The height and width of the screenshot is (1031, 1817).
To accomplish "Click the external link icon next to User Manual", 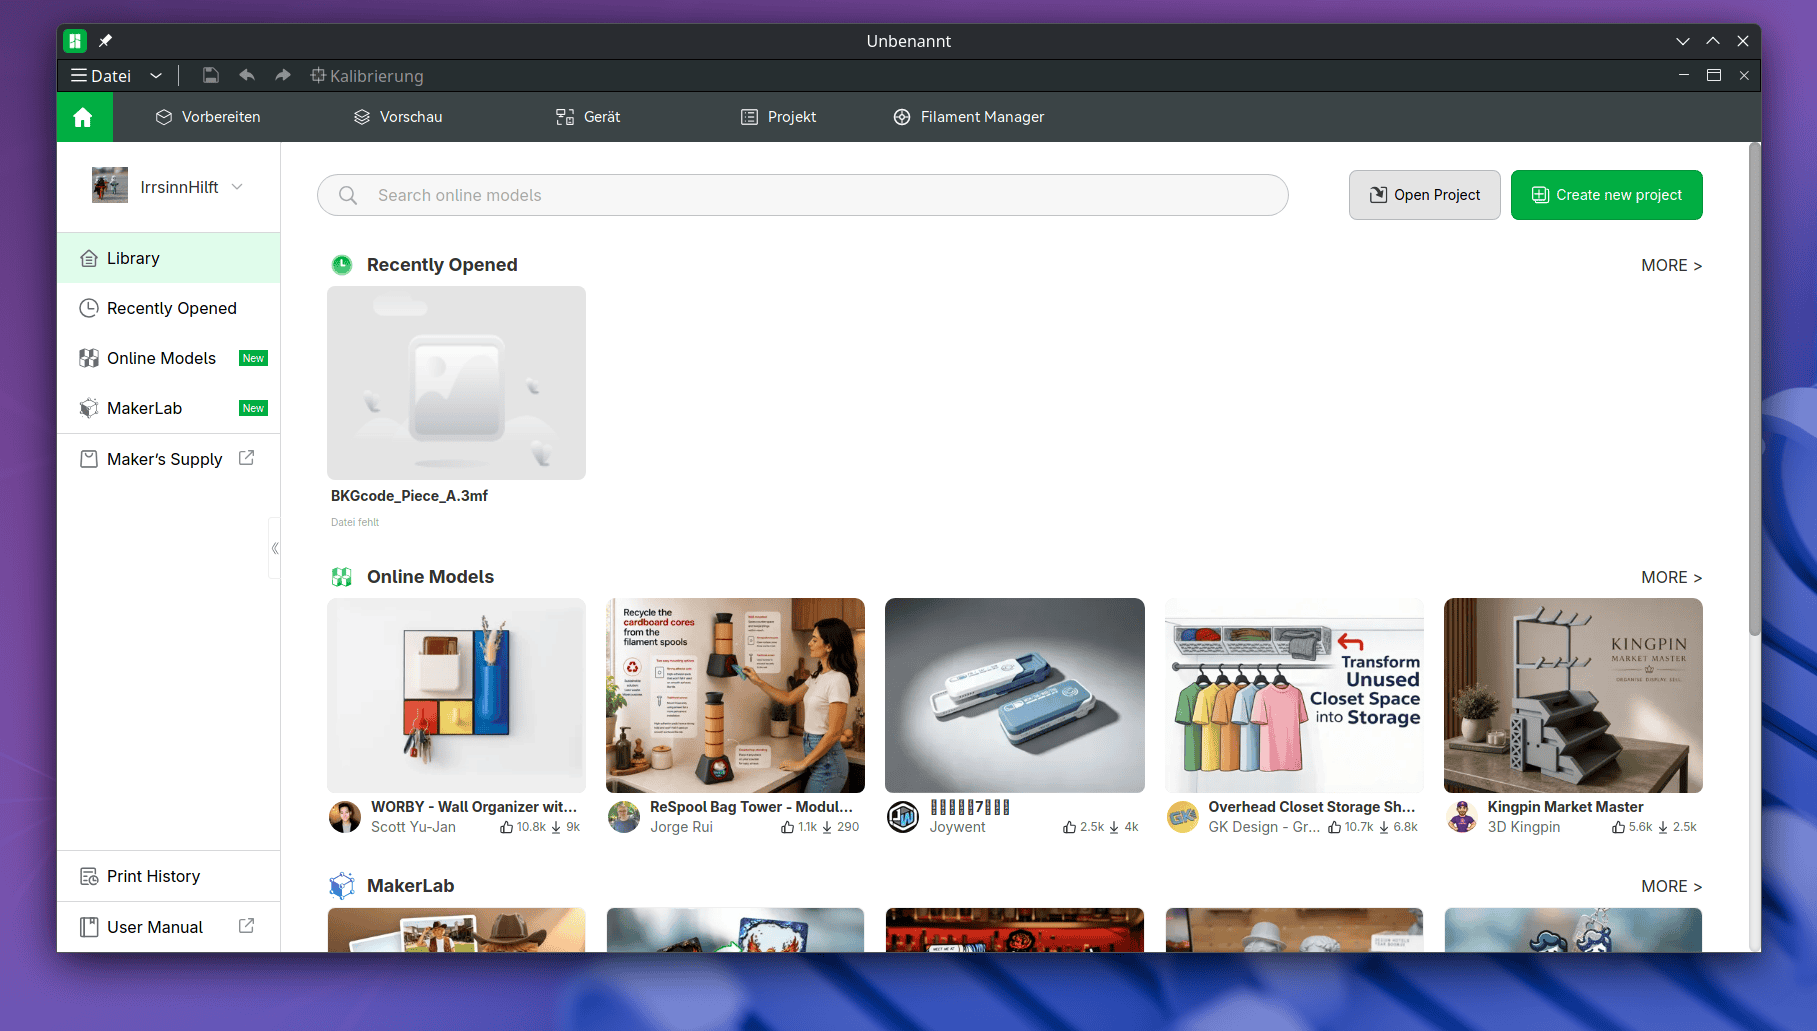I will point(246,926).
